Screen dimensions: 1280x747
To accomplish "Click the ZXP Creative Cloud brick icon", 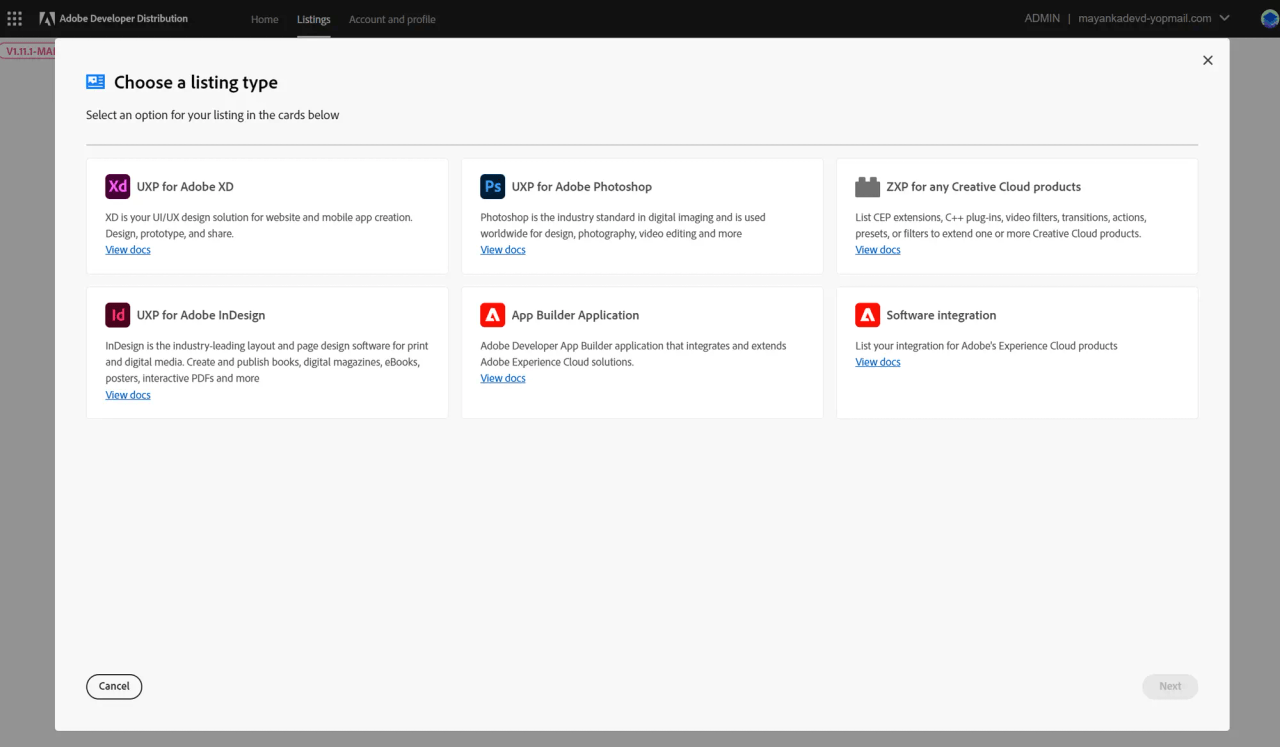I will click(x=867, y=187).
